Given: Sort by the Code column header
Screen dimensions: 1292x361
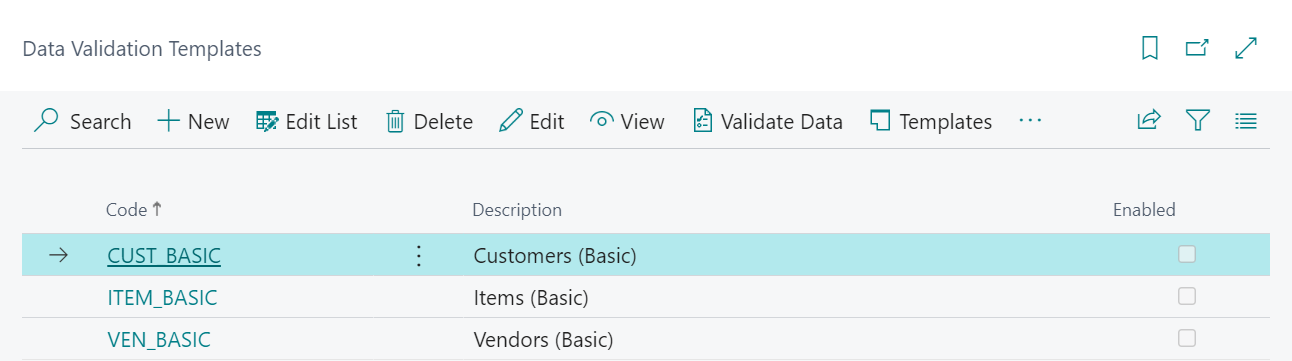Looking at the screenshot, I should tap(134, 210).
